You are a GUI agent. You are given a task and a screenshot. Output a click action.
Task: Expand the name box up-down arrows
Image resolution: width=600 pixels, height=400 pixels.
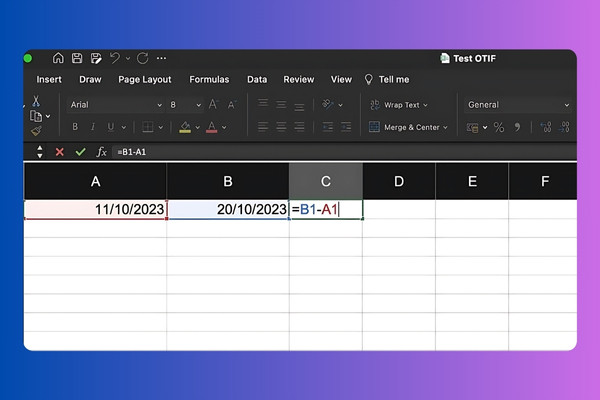(39, 152)
